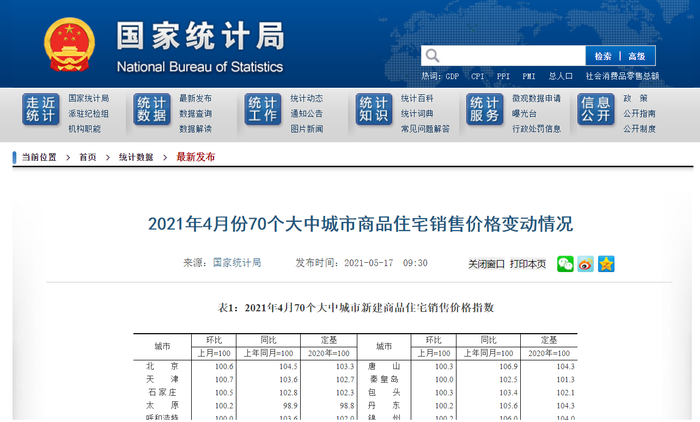The height and width of the screenshot is (422, 700).
Task: Open 高级 advanced search
Action: (637, 56)
